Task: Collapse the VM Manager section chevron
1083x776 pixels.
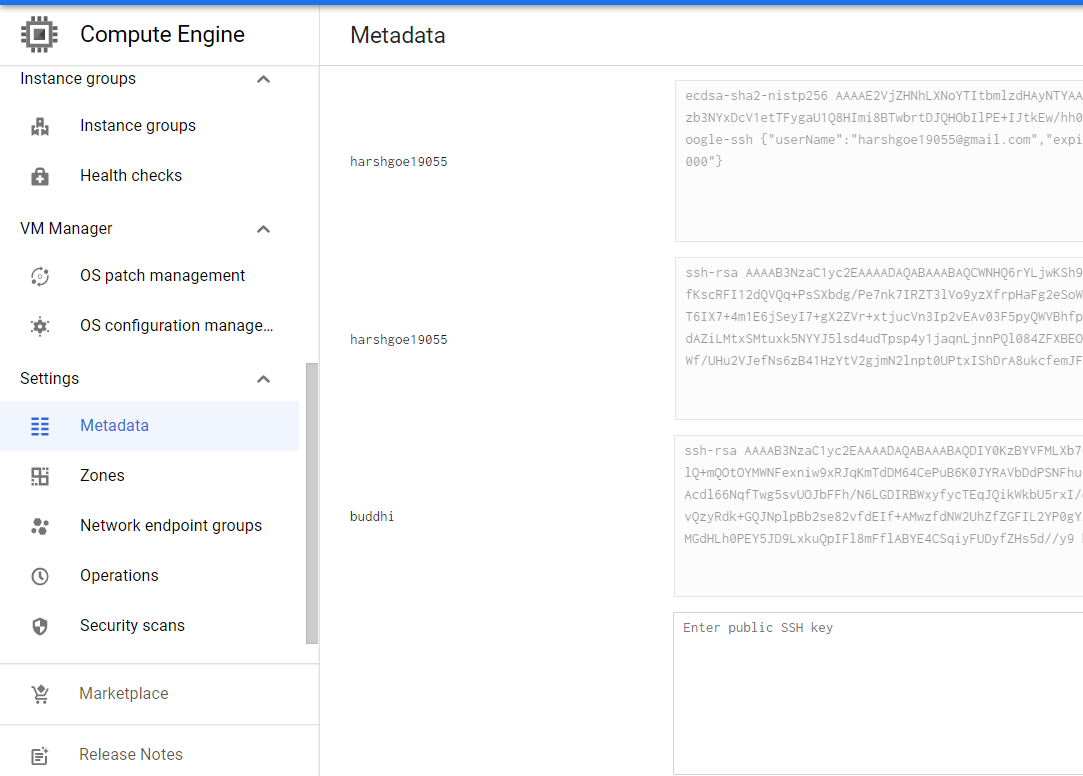Action: pyautogui.click(x=263, y=229)
